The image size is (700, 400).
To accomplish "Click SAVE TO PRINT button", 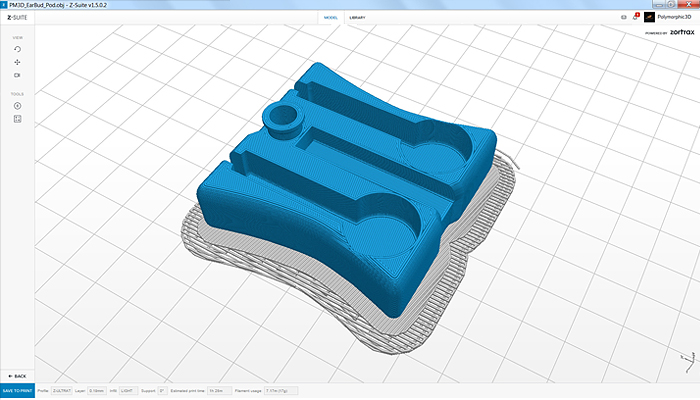I will point(17,391).
